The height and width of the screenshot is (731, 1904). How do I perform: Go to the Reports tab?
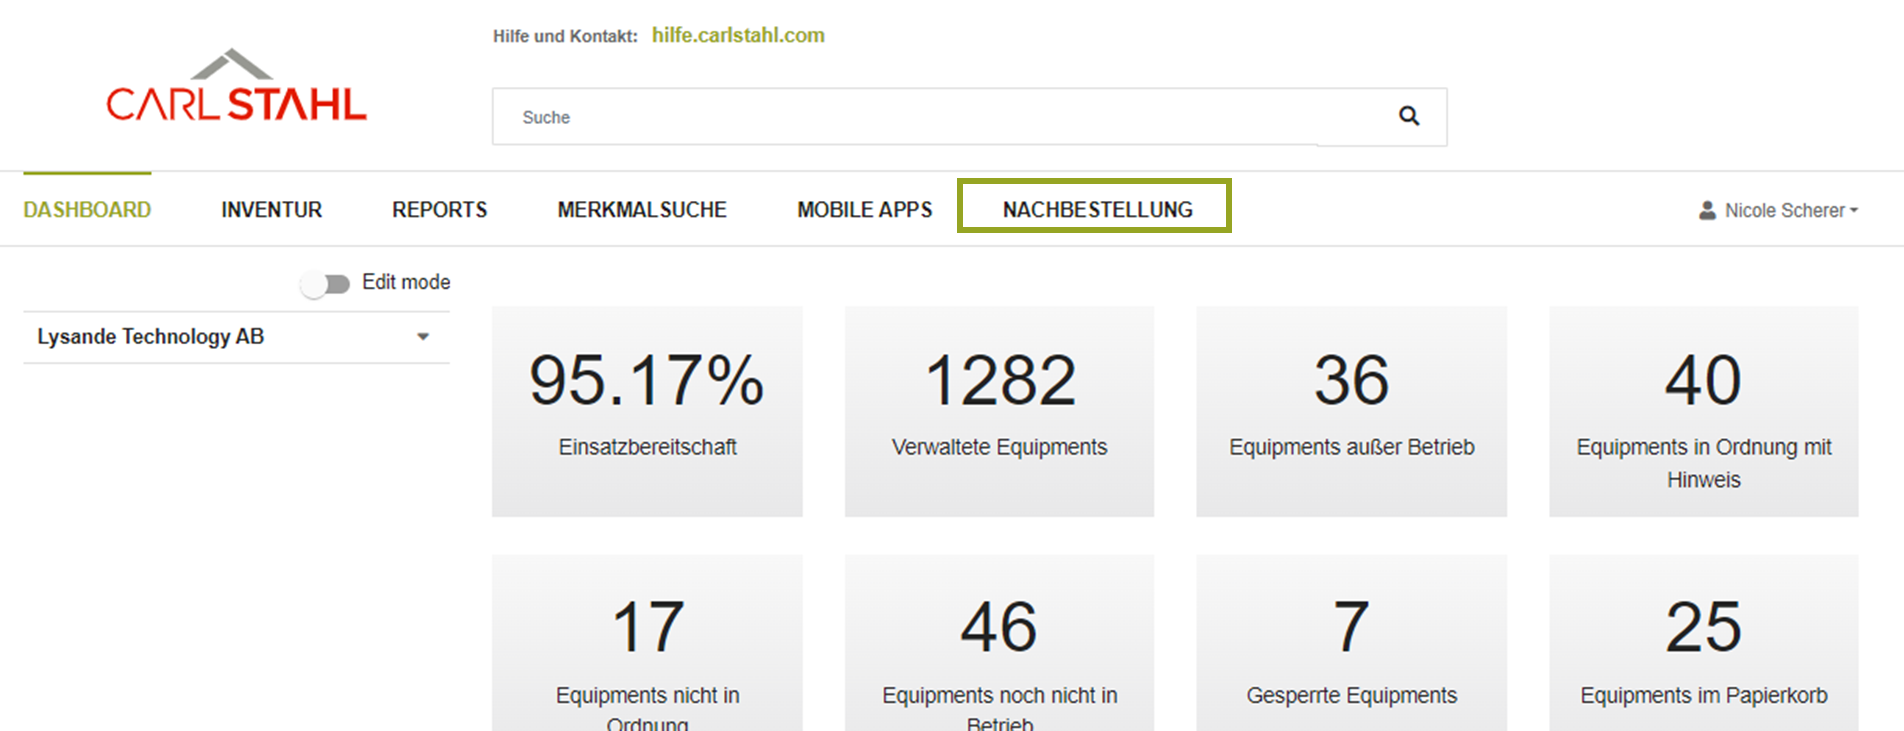coord(439,210)
